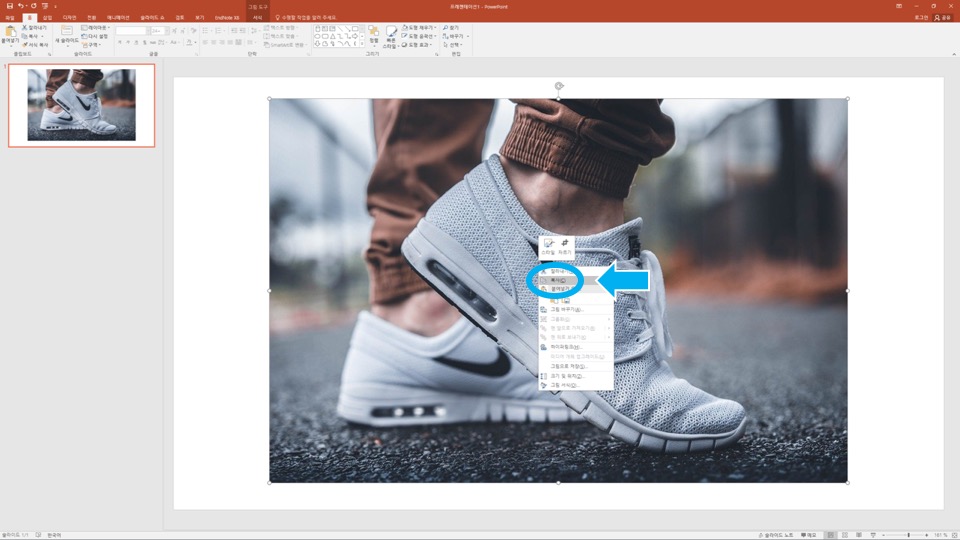
Task: Select slide 1 thumbnail in the slide panel
Action: point(81,105)
